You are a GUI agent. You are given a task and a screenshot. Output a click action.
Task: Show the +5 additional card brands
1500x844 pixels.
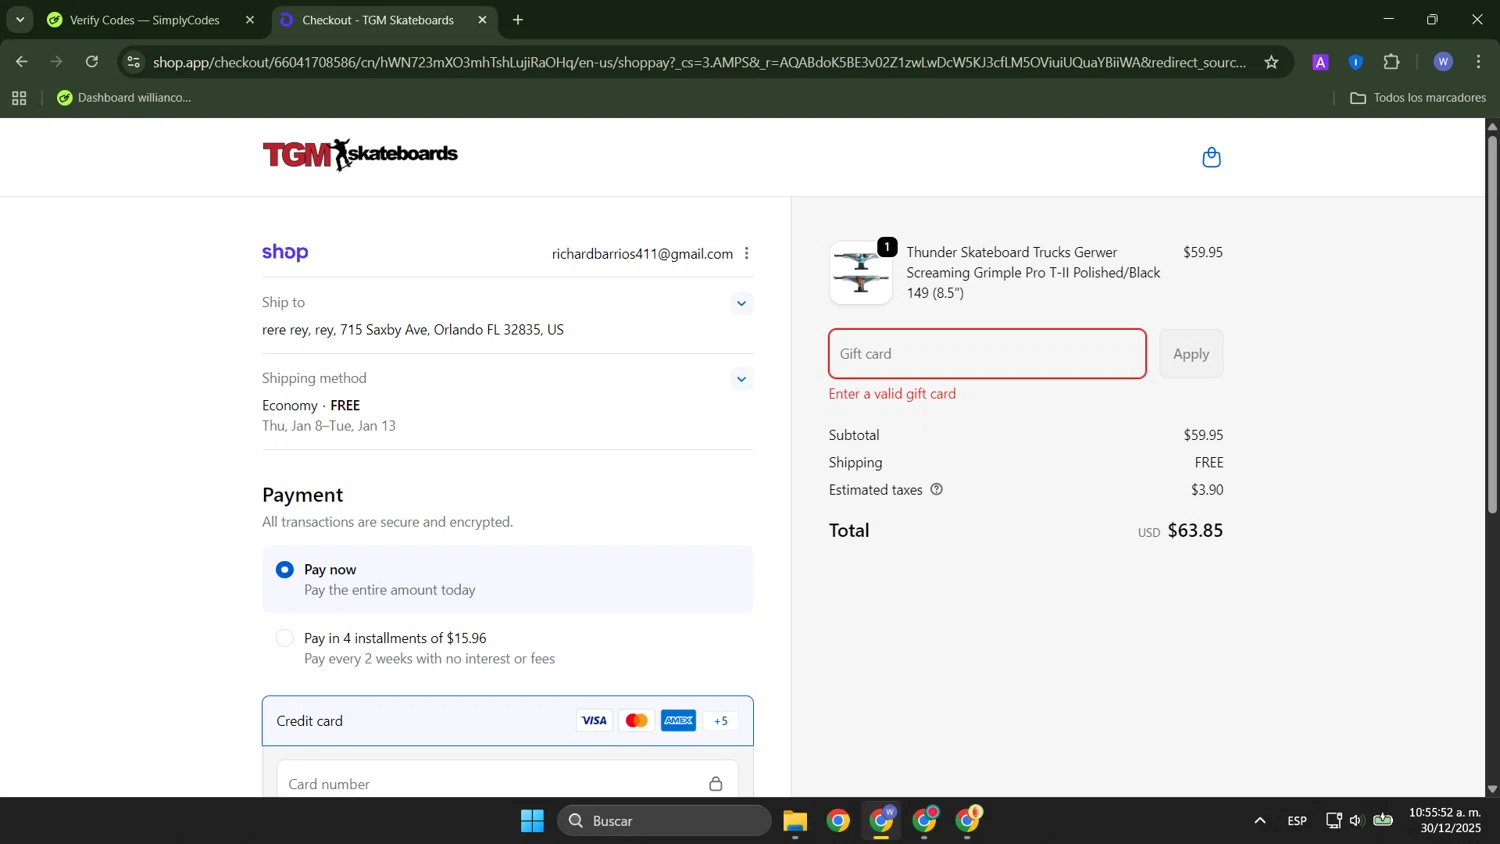point(721,721)
